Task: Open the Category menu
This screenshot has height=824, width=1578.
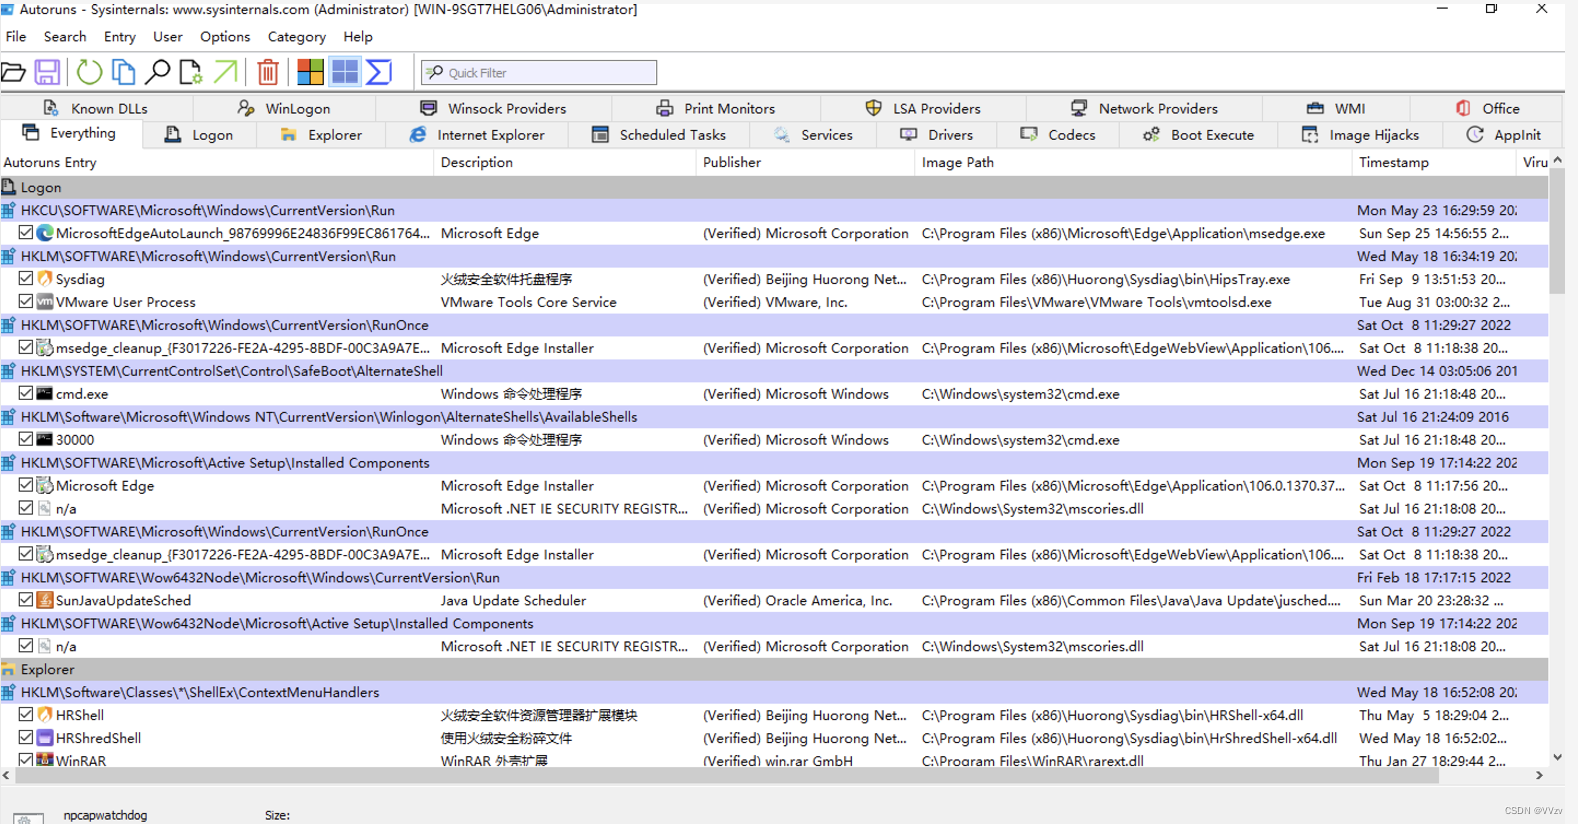Action: tap(297, 37)
